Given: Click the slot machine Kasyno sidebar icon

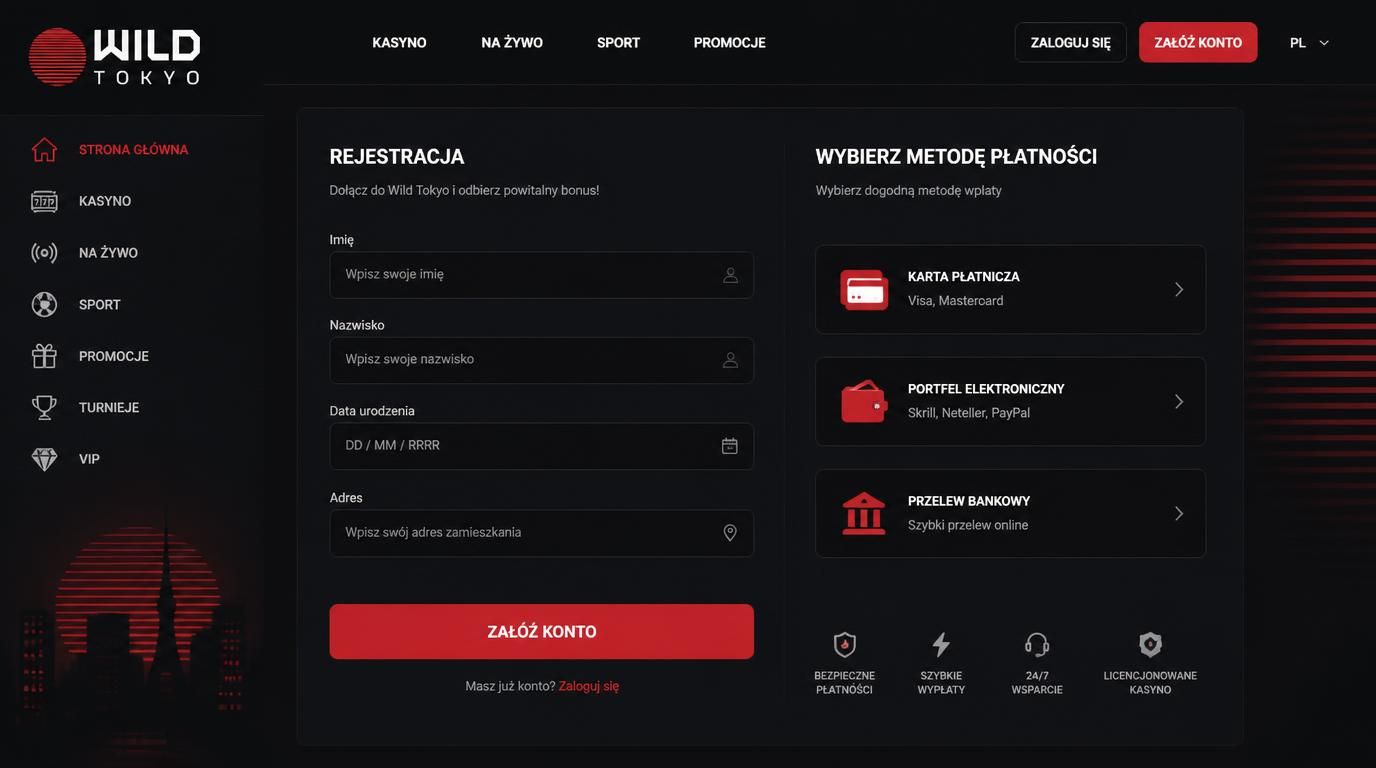Looking at the screenshot, I should 44,201.
